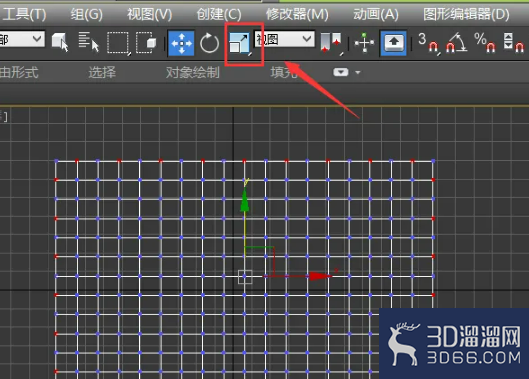
Task: Switch to the 自由形式 ribbon tab
Action: (x=19, y=72)
